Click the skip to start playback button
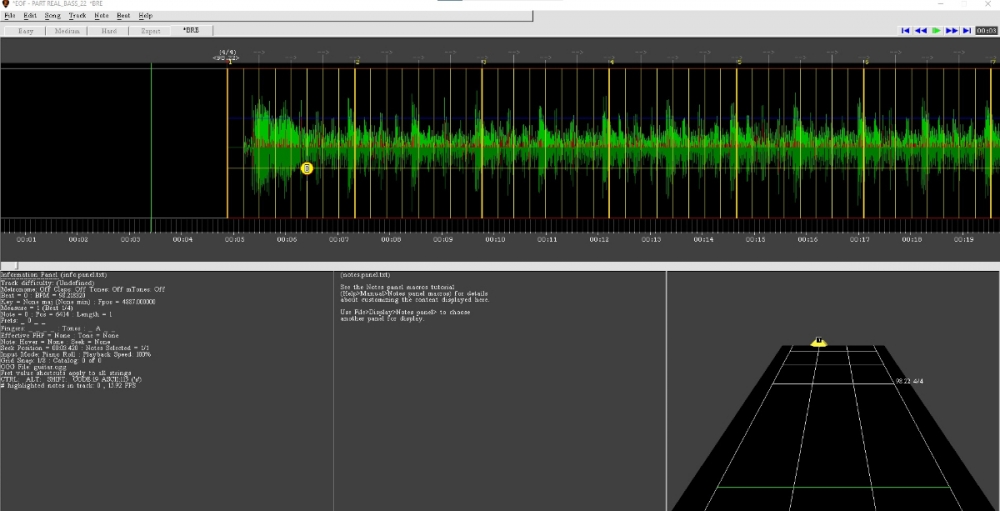The width and height of the screenshot is (1000, 511). click(906, 31)
